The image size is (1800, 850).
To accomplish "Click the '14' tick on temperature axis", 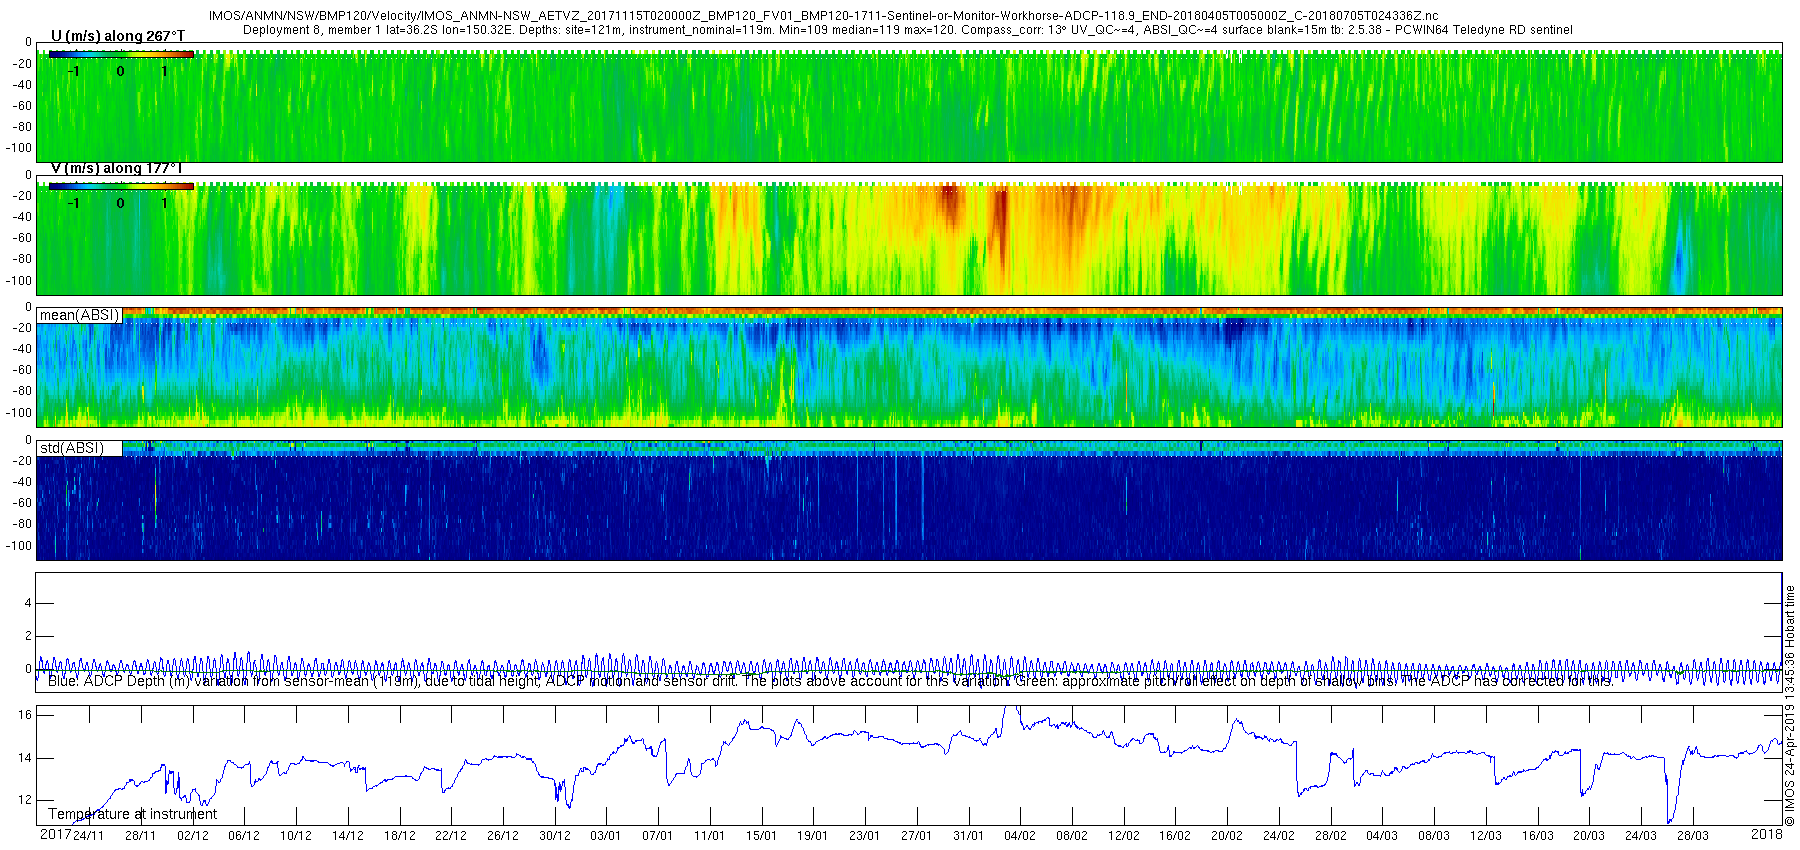I will pyautogui.click(x=25, y=758).
